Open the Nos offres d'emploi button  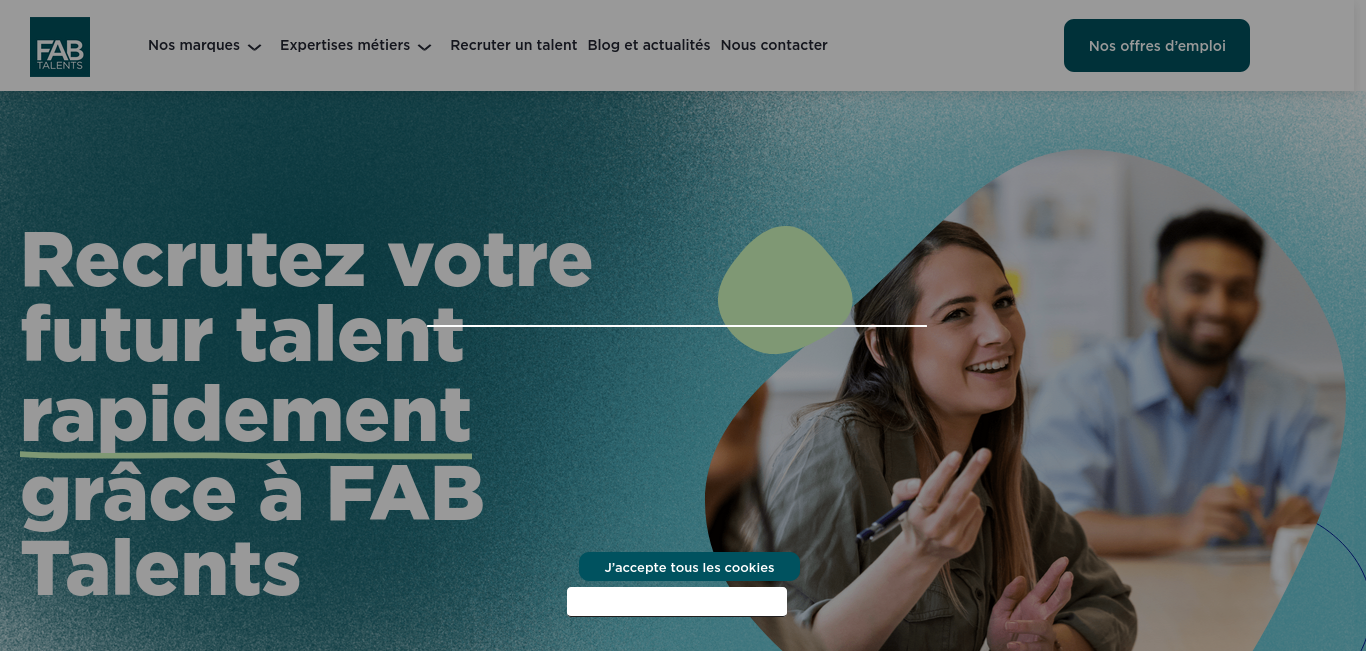point(1157,46)
